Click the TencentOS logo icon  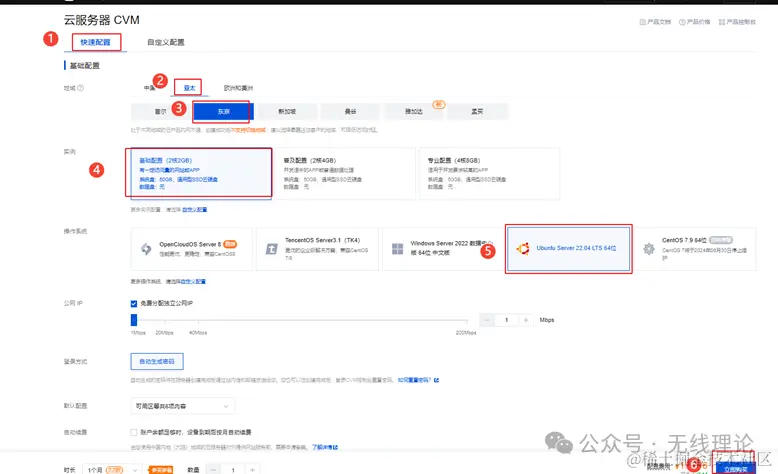click(271, 249)
